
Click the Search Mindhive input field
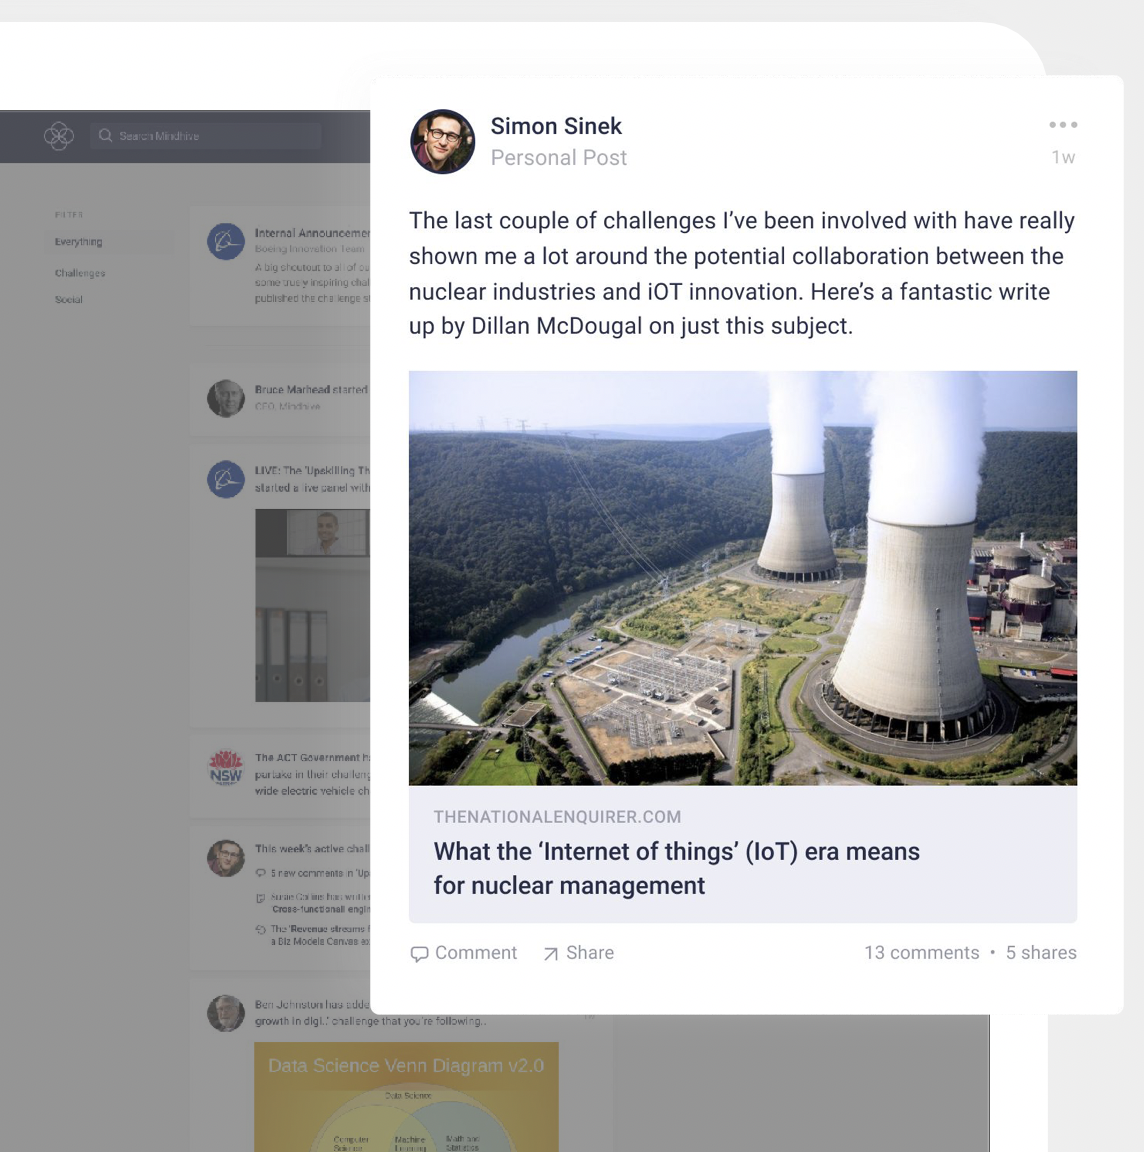point(206,136)
